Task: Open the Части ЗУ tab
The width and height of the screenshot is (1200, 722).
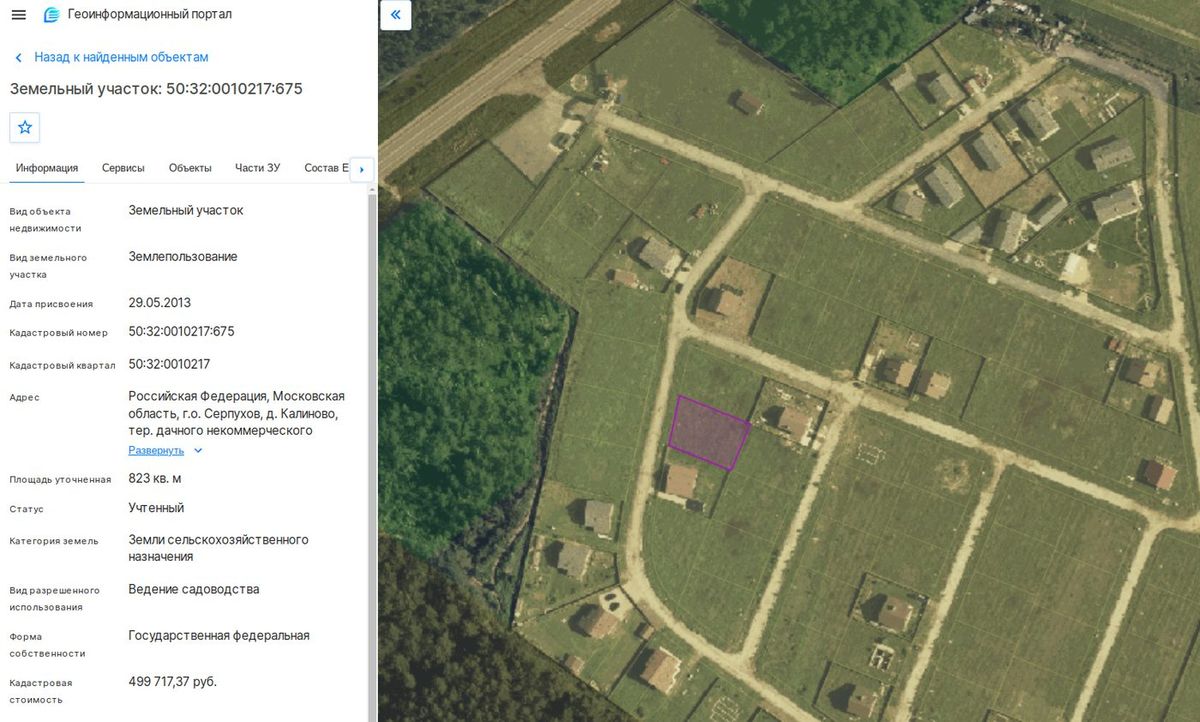Action: 257,168
